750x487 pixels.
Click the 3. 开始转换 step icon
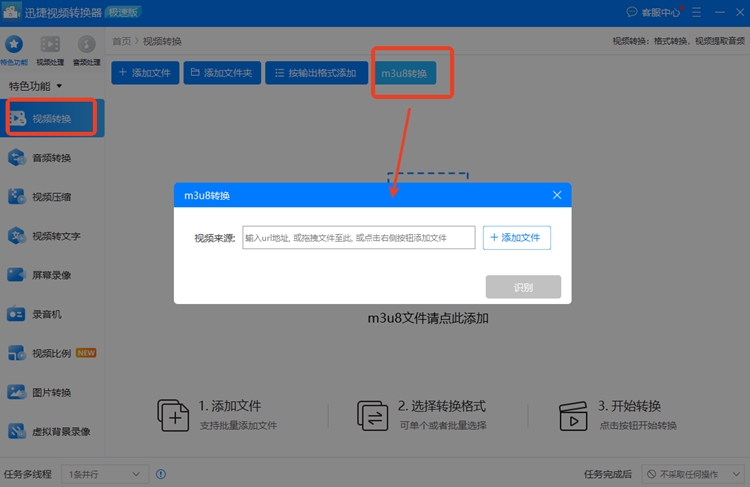click(x=573, y=415)
